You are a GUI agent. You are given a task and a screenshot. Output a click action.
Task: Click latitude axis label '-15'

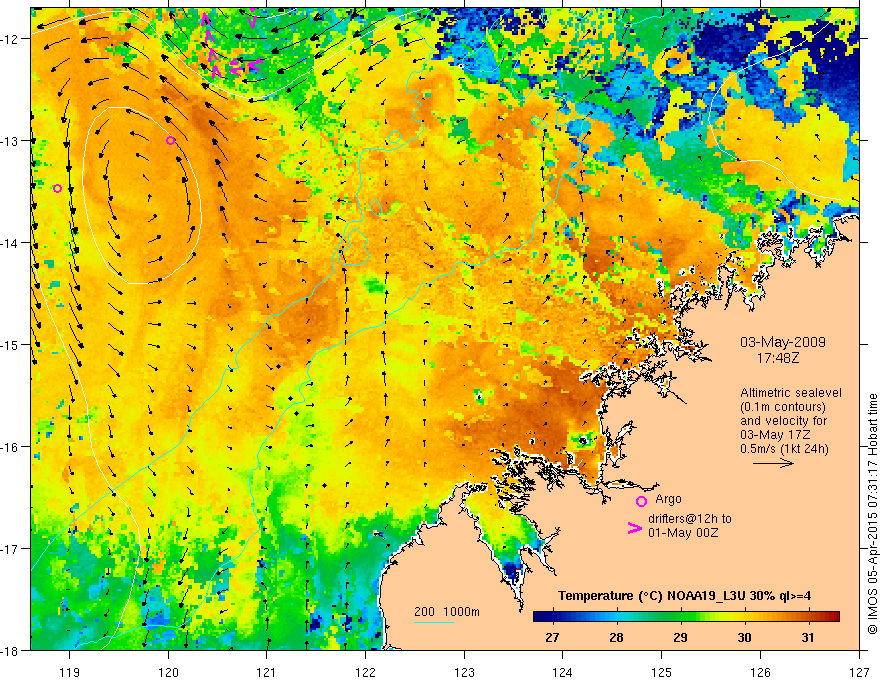click(x=12, y=344)
